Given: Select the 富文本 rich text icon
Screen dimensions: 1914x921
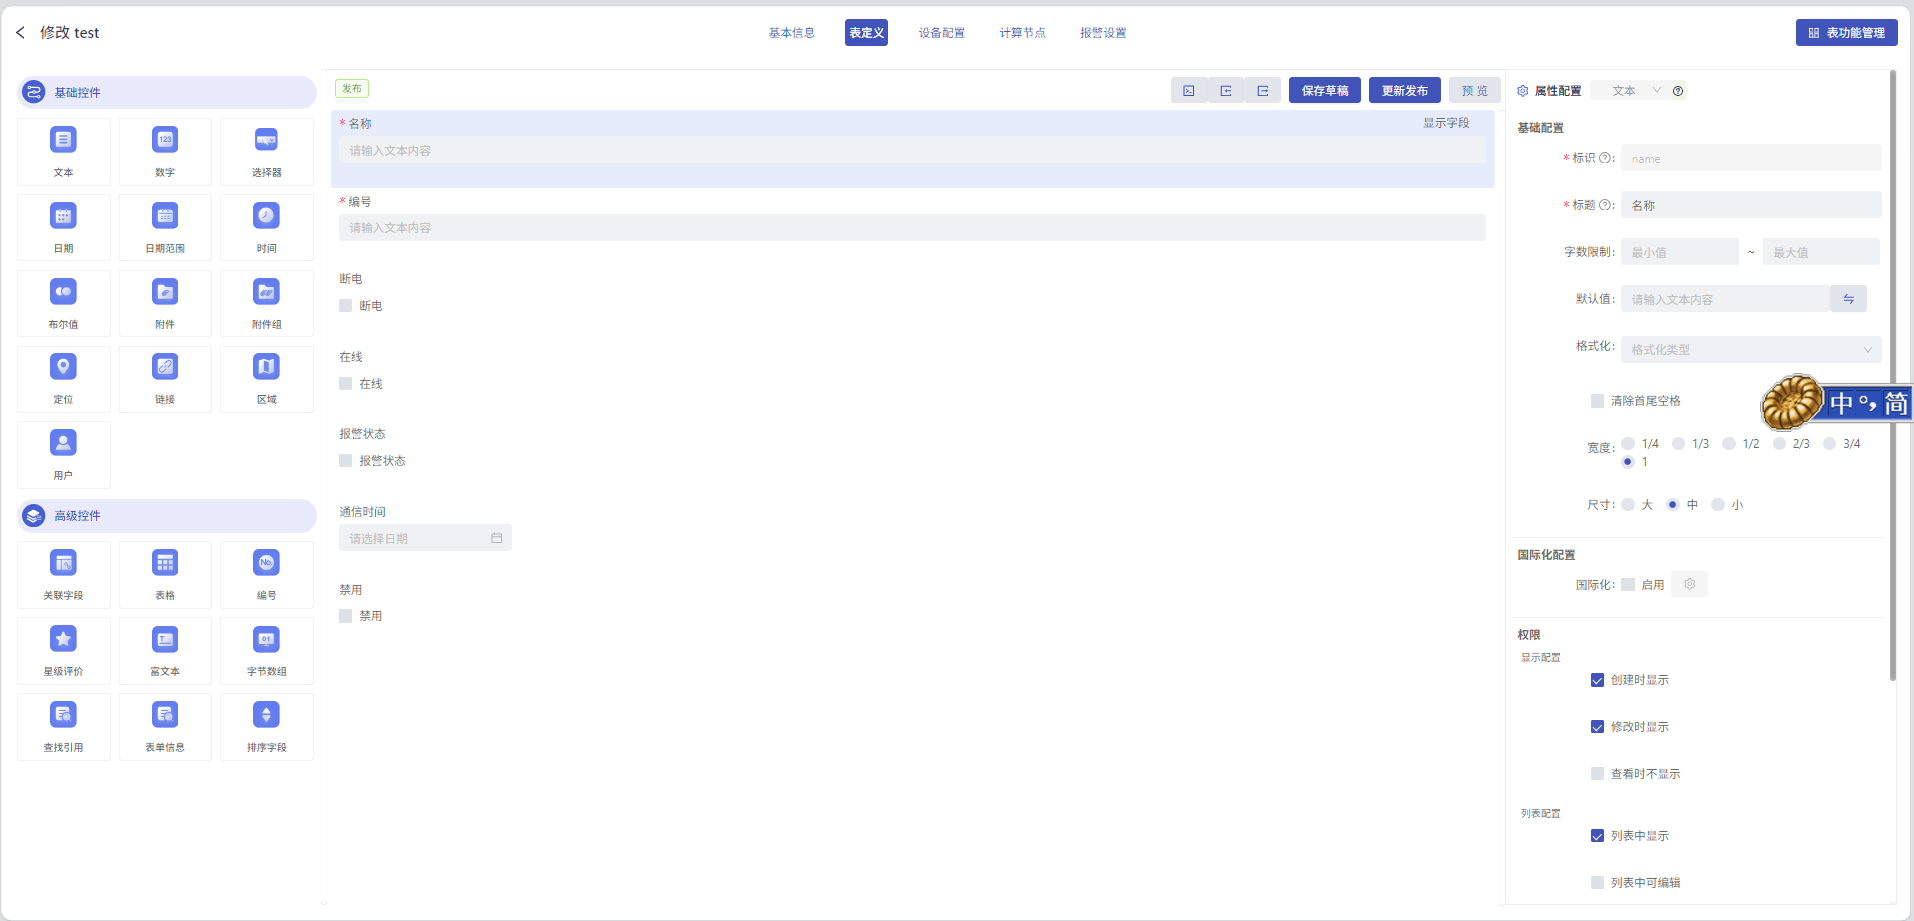Looking at the screenshot, I should (x=165, y=639).
